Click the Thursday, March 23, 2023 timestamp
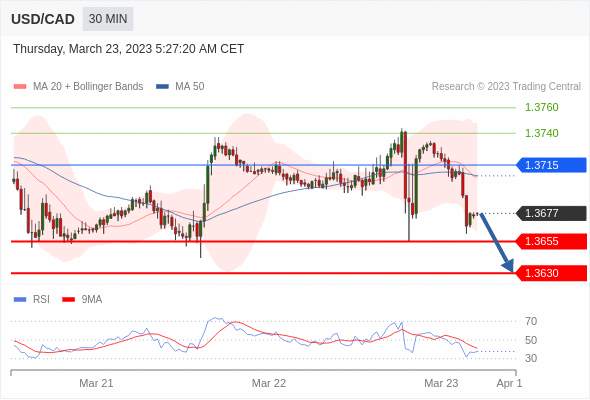 click(128, 49)
